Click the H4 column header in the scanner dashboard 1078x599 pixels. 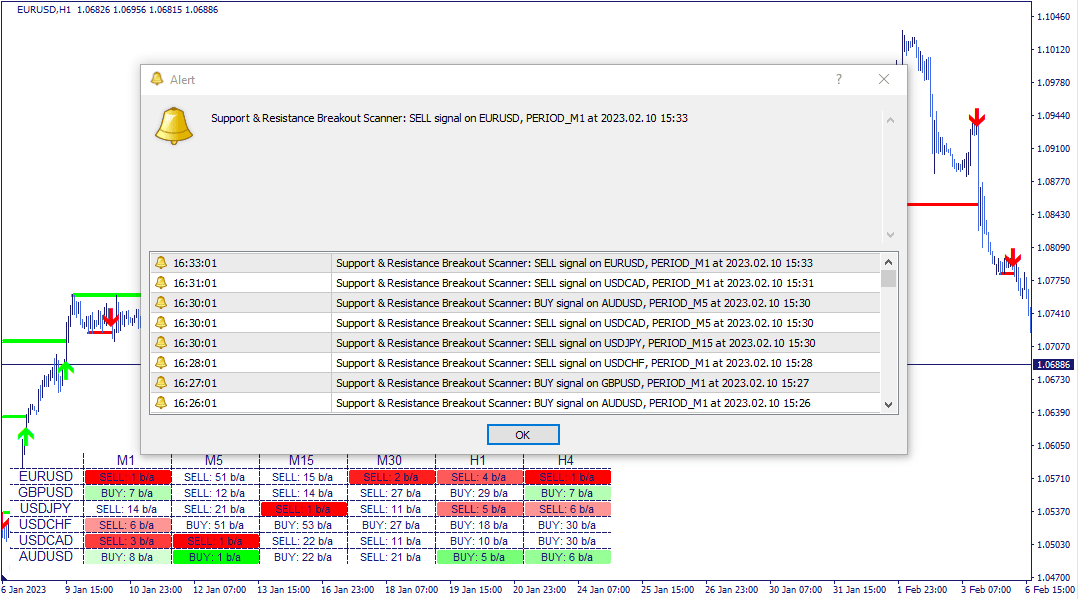(566, 460)
